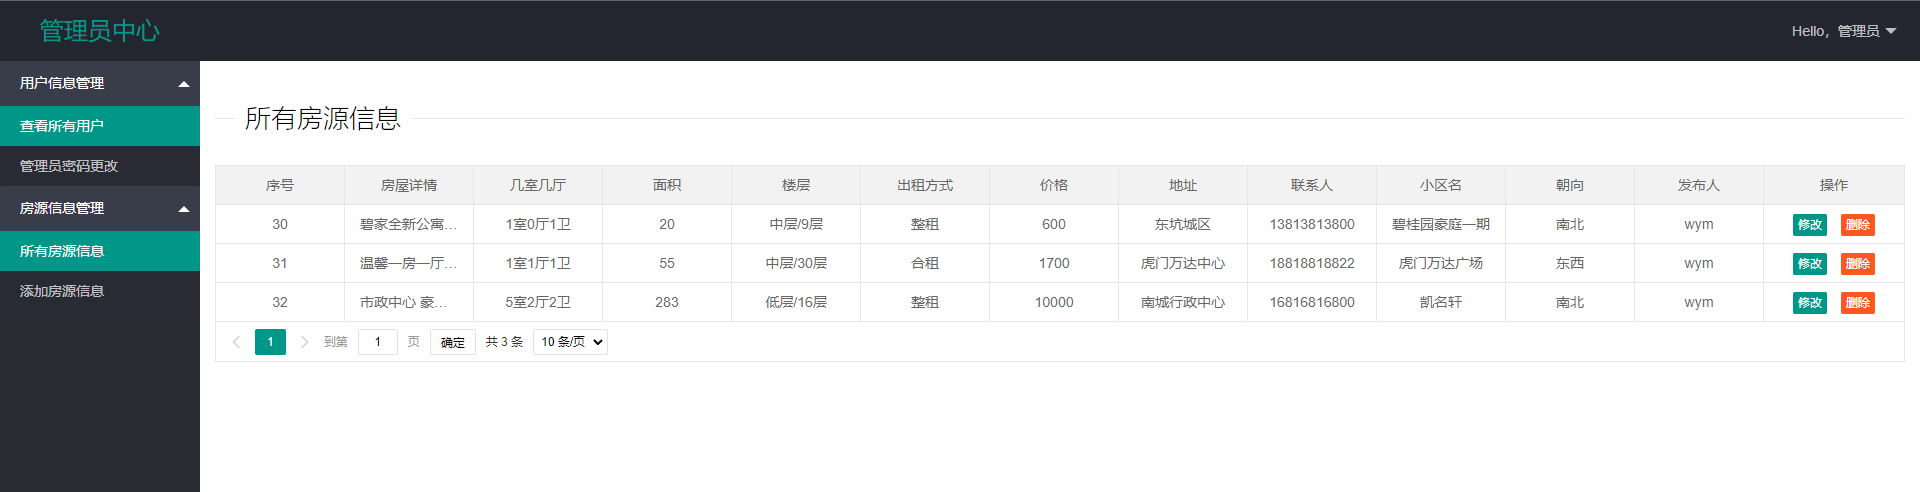
Task: Click 修改 for listing 31
Action: tap(1809, 264)
